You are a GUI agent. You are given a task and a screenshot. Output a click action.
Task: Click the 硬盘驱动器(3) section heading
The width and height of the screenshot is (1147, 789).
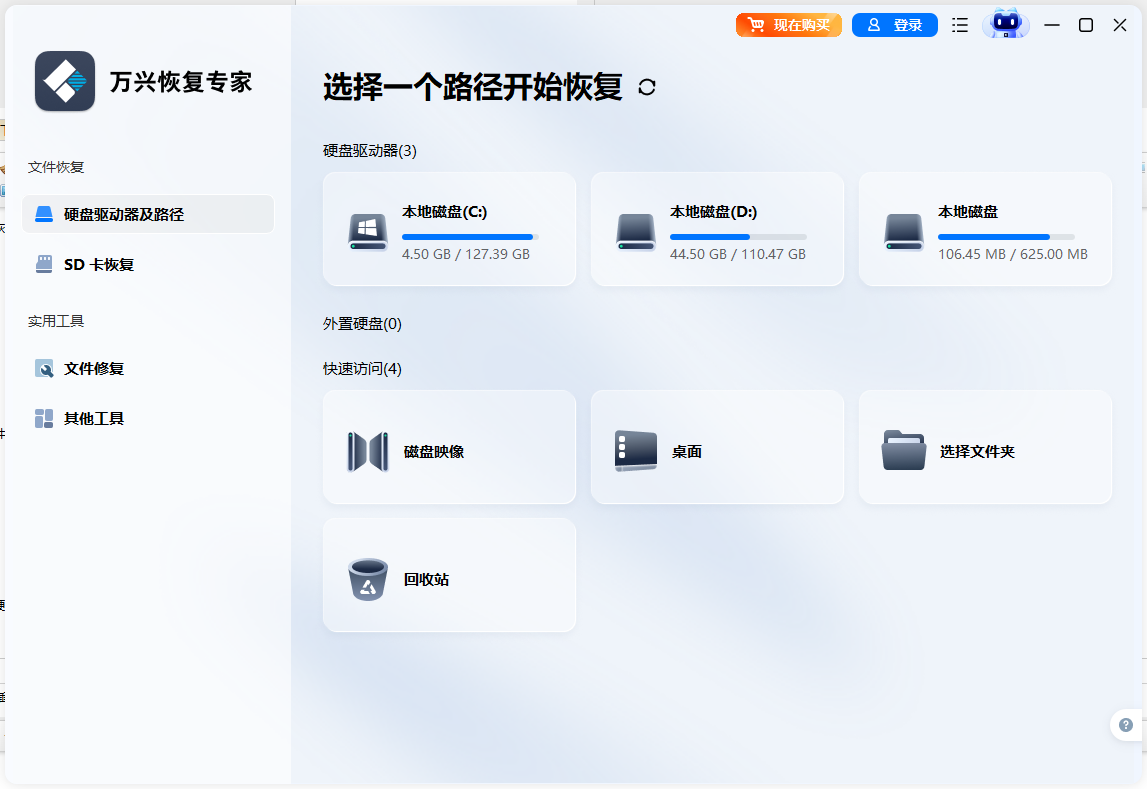coord(370,151)
